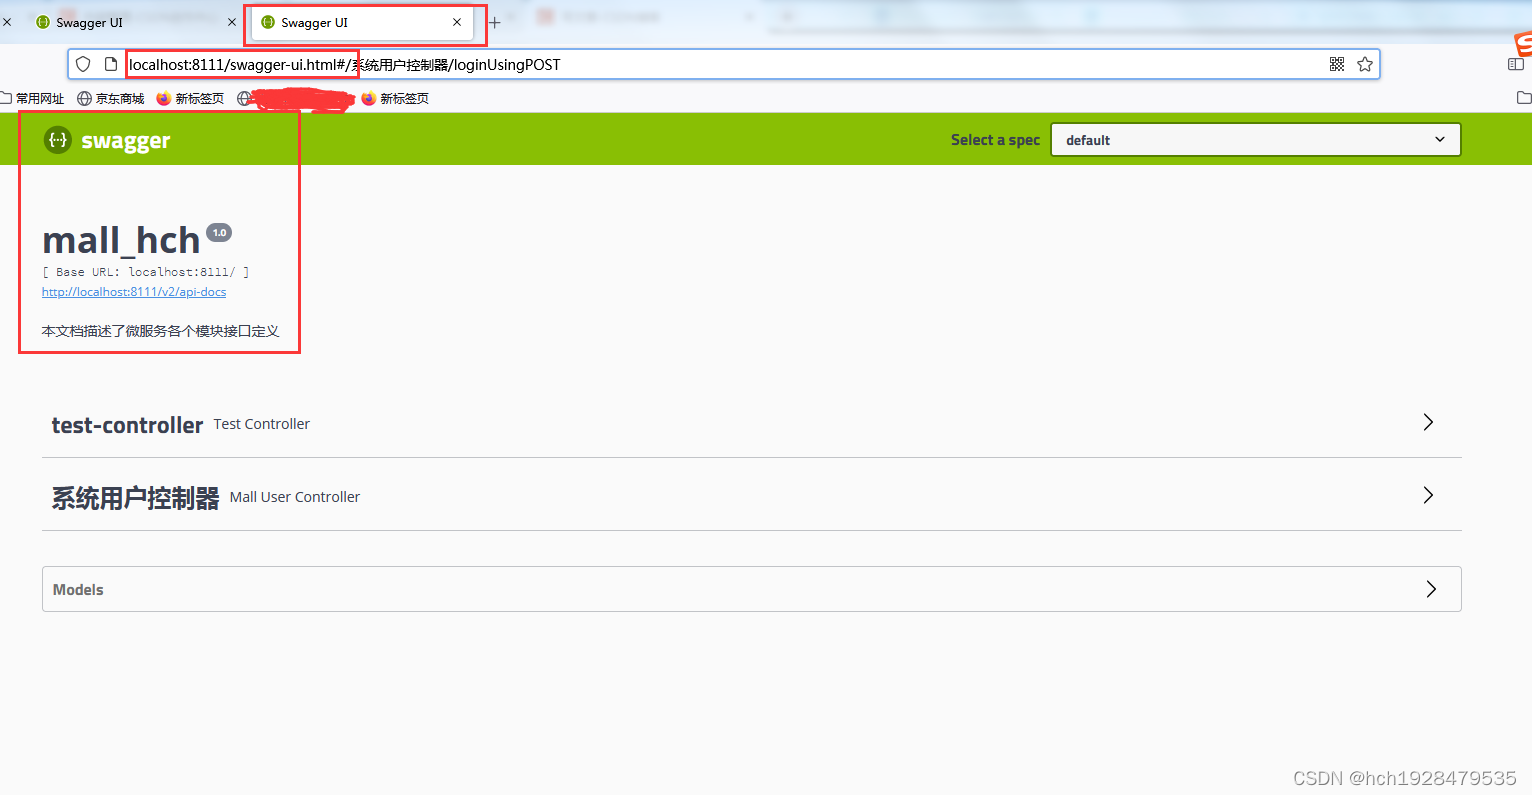Screen dimensions: 1532x795
Task: Open the QR code icon in address bar
Action: click(1337, 64)
